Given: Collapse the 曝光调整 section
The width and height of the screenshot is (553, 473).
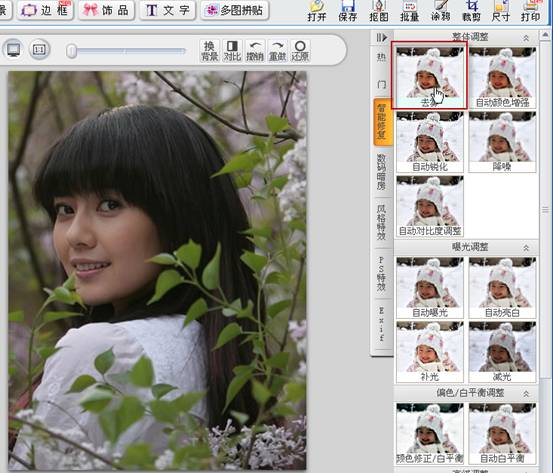Looking at the screenshot, I should click(526, 248).
